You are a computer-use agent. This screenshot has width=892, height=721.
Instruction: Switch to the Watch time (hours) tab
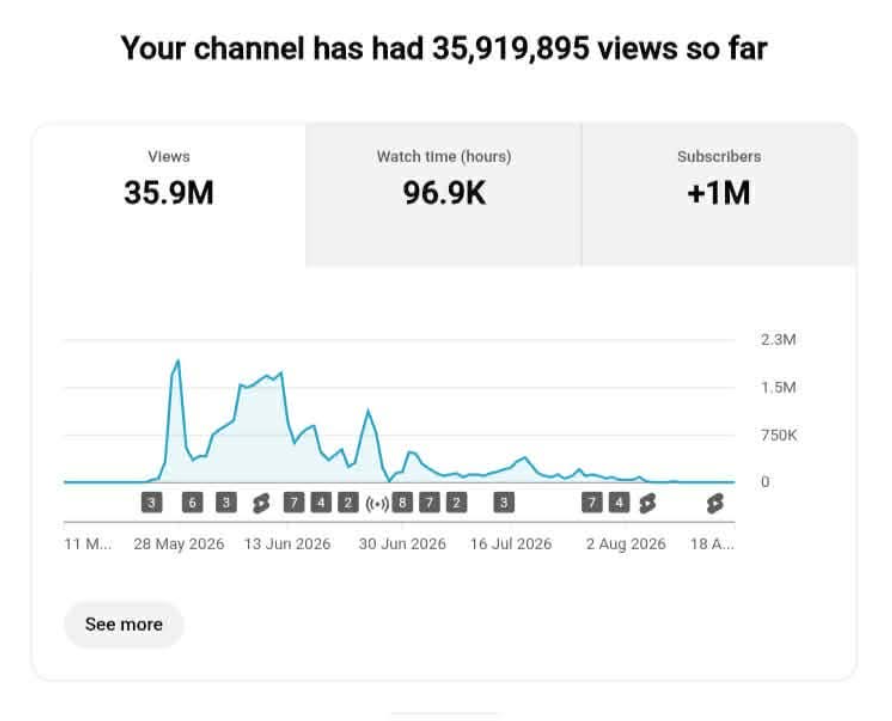(x=444, y=195)
